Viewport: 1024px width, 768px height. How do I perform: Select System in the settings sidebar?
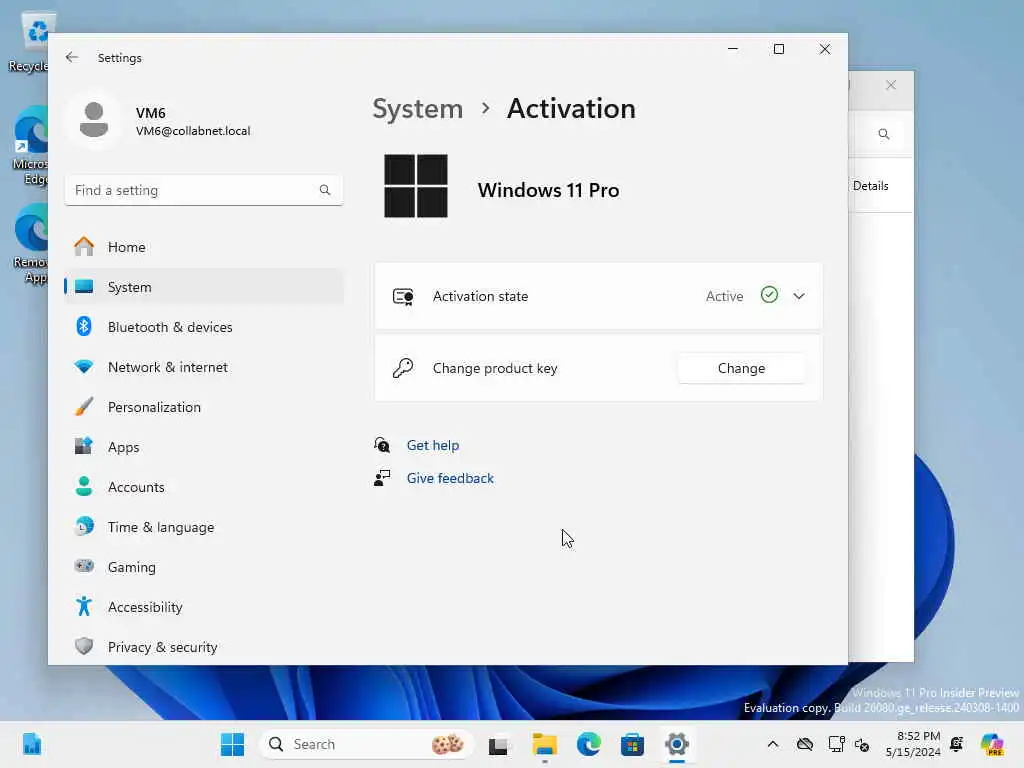204,287
